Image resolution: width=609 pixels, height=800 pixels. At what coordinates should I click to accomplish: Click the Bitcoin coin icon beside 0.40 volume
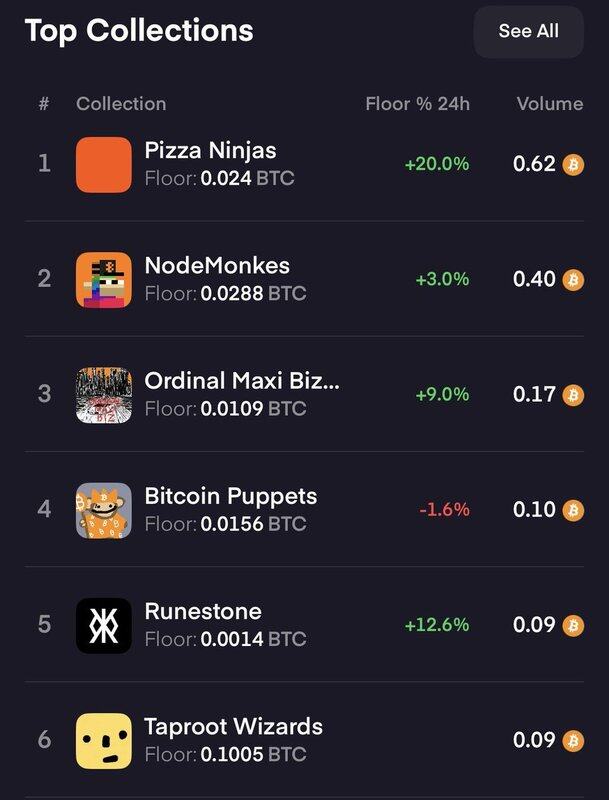click(x=573, y=280)
